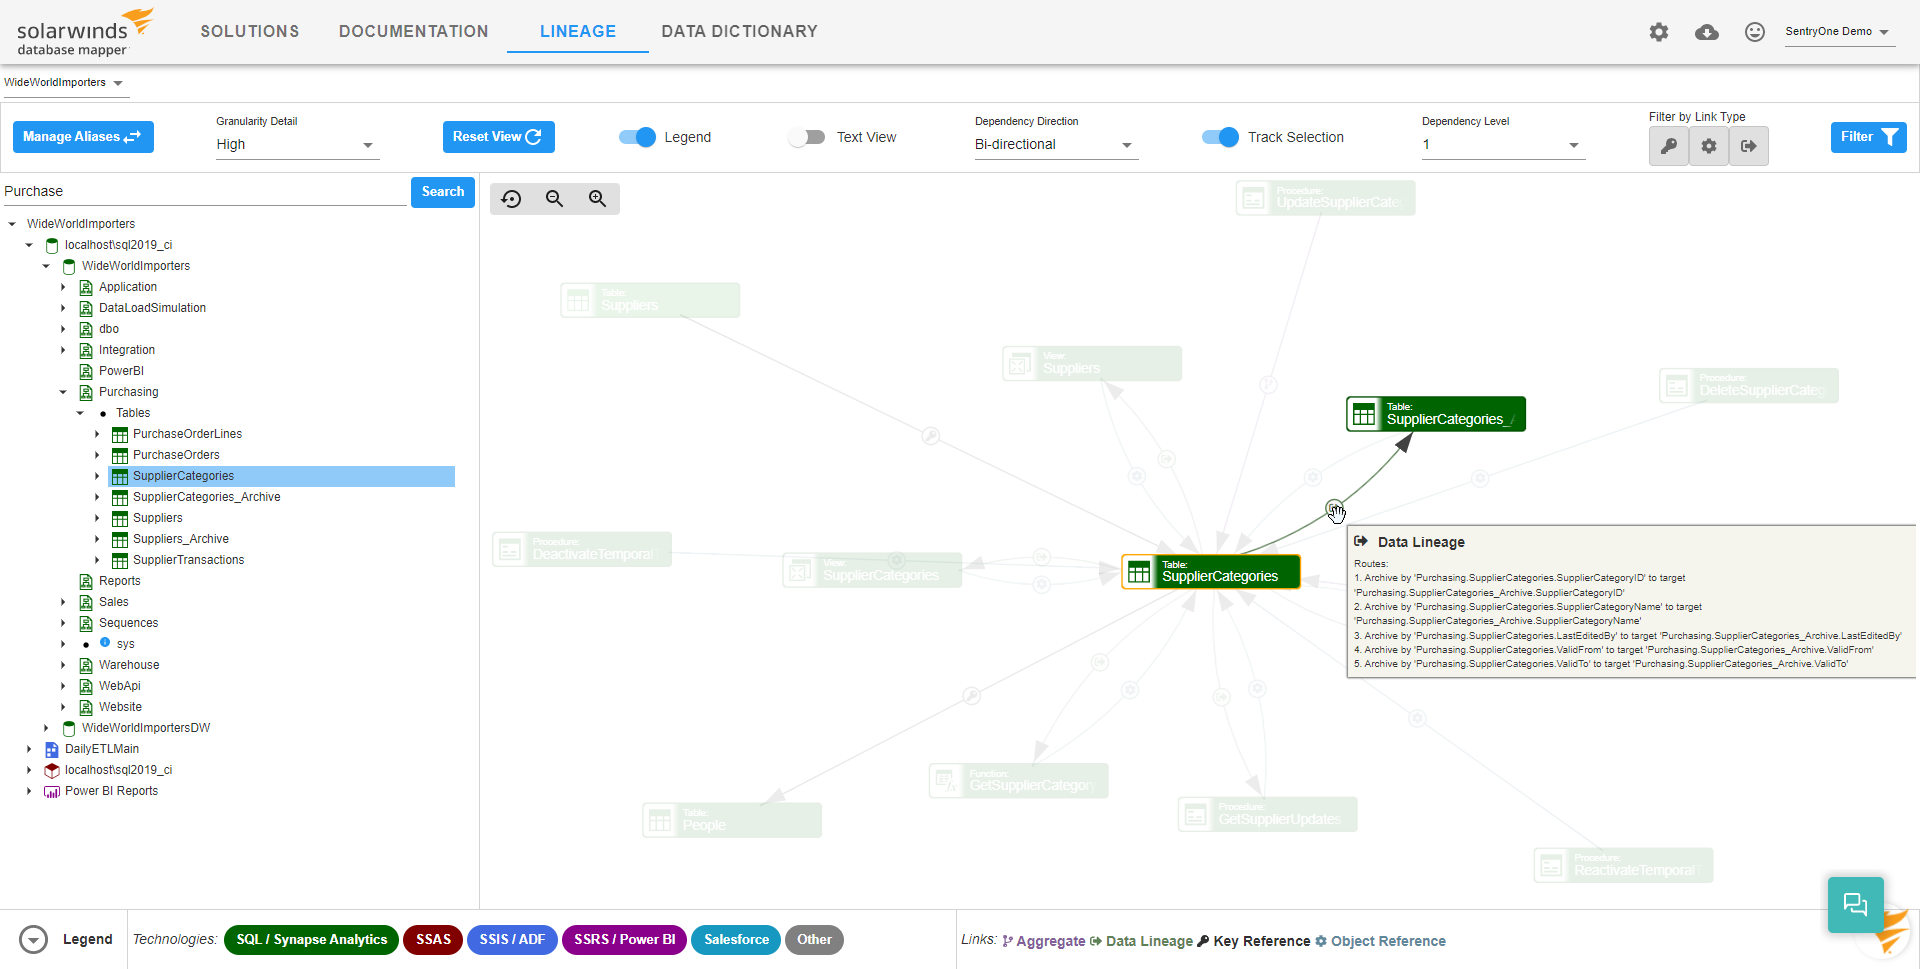Zoom in on the lineage diagram

point(598,199)
